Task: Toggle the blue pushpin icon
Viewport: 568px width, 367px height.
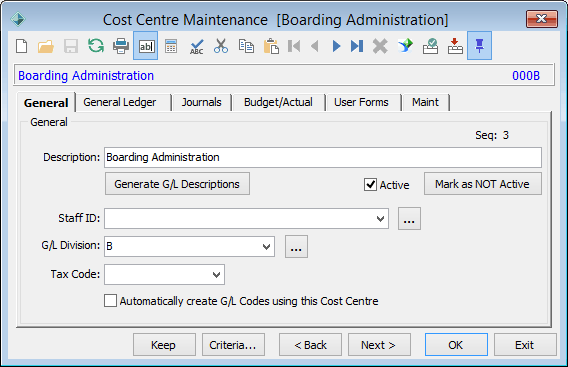Action: 479,46
